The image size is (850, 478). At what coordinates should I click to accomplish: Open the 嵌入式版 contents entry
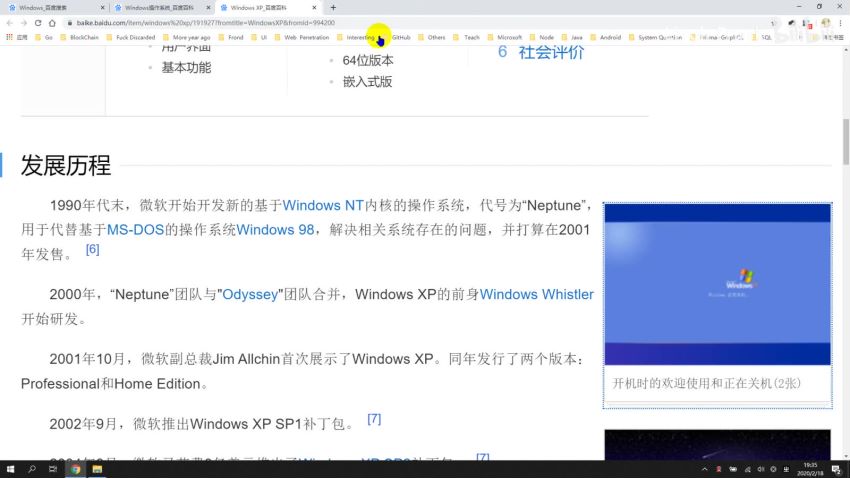coord(368,82)
